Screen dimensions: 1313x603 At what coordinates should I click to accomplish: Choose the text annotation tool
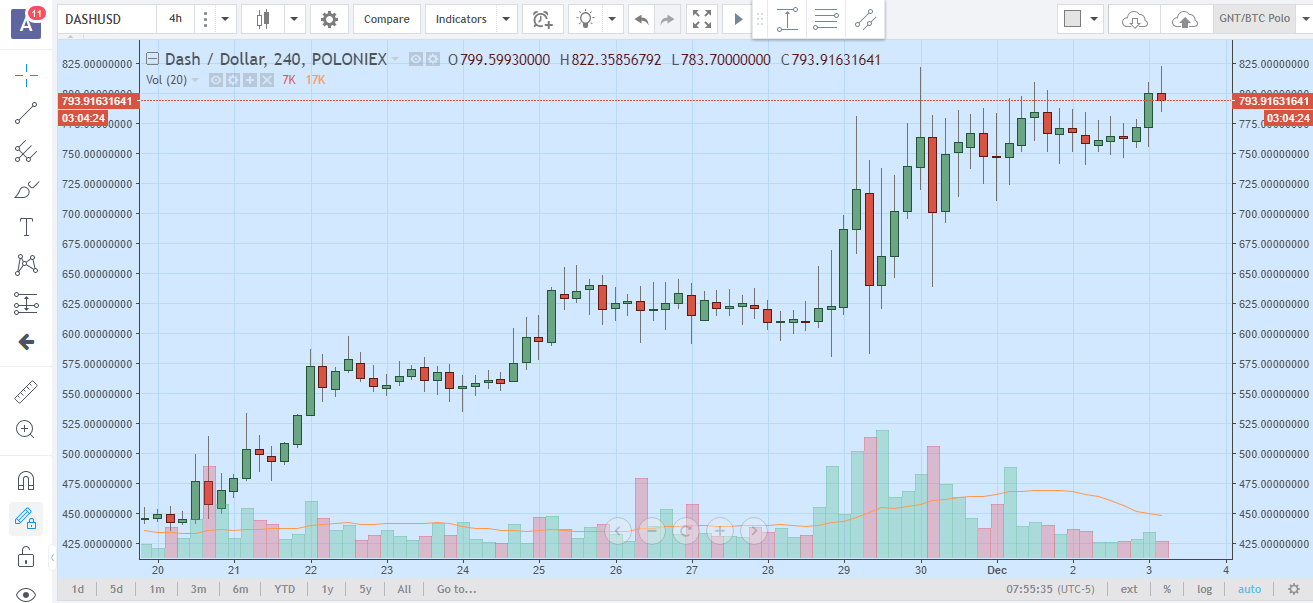26,227
